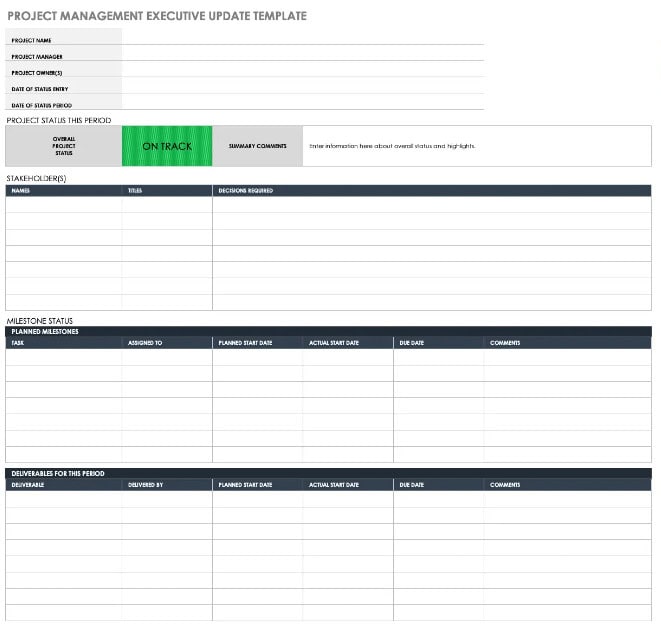Click the first empty cell under Task
The height and width of the screenshot is (628, 661).
[x=64, y=357]
